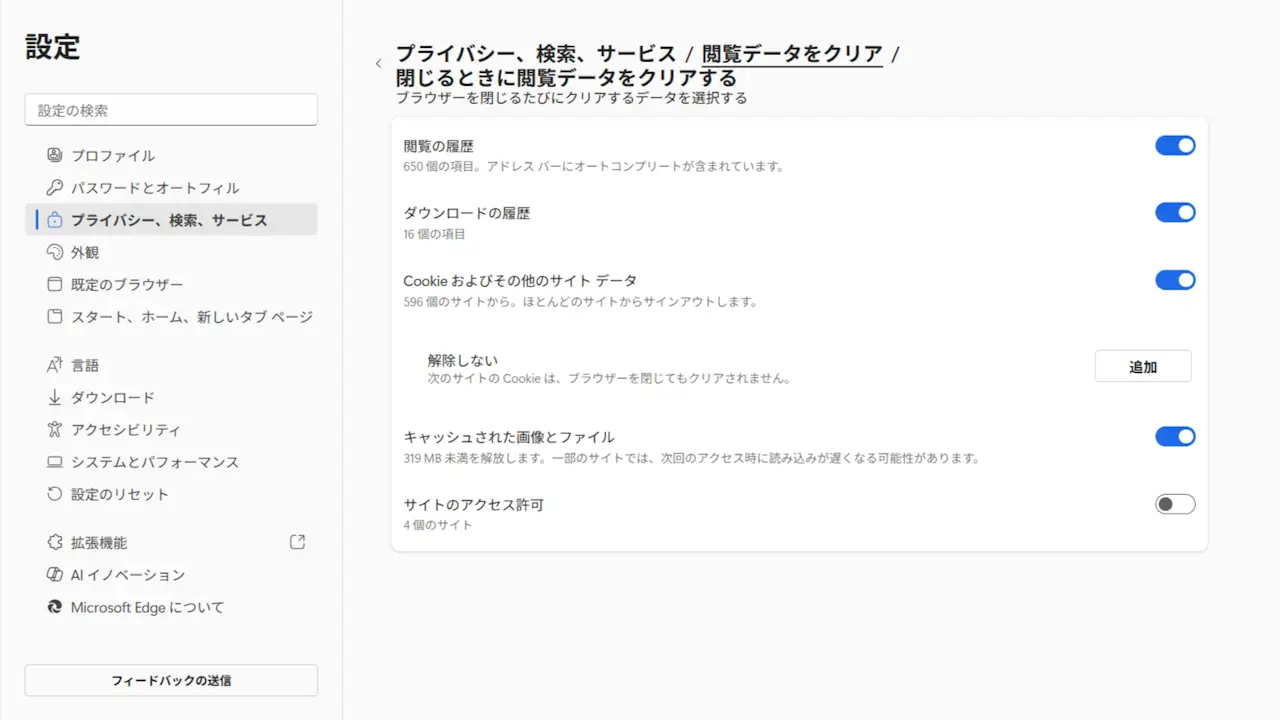Open System and Performance (システムとパフォーマンス) settings

(x=154, y=462)
